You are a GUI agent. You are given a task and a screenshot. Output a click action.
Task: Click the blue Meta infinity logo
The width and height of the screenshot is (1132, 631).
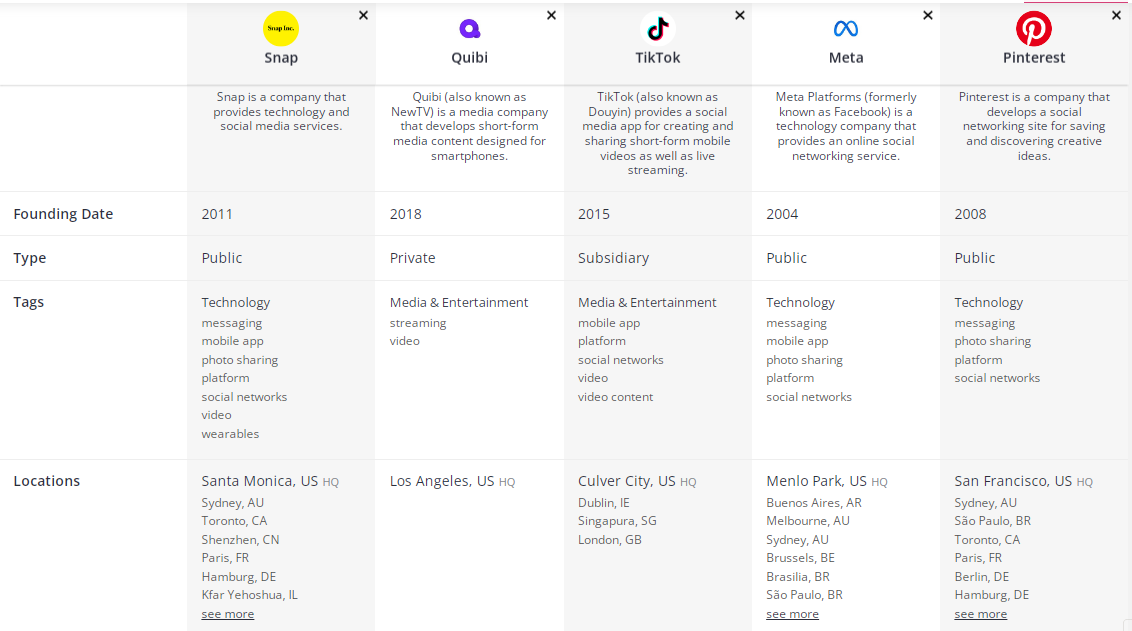point(846,28)
